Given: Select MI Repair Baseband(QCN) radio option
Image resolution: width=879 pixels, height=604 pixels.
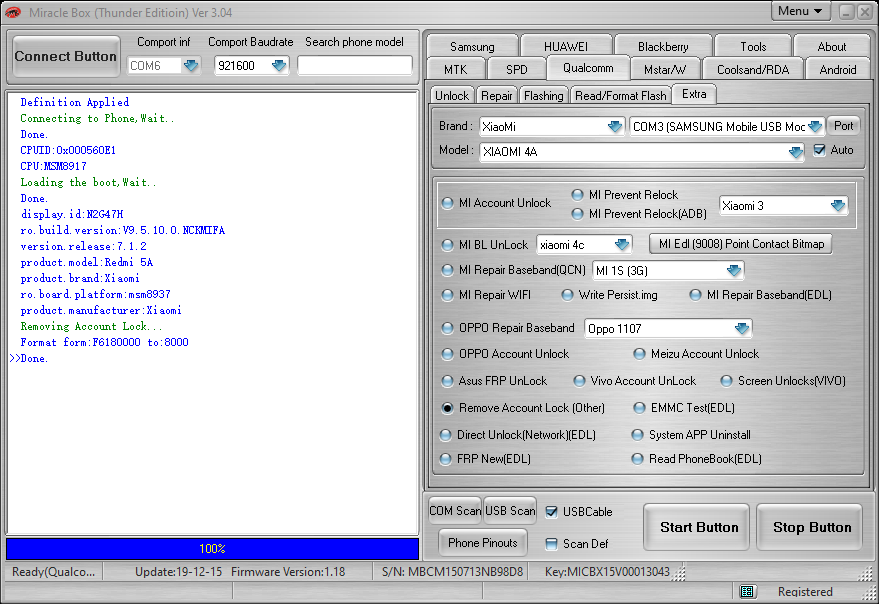Looking at the screenshot, I should coord(447,270).
